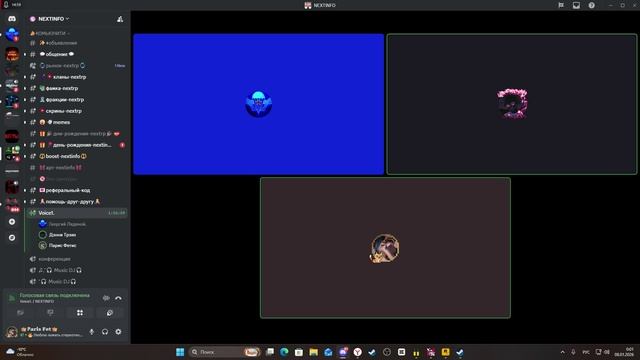This screenshot has height=360, width=640.
Task: Show hidden system tray icons chevron
Action: point(562,352)
